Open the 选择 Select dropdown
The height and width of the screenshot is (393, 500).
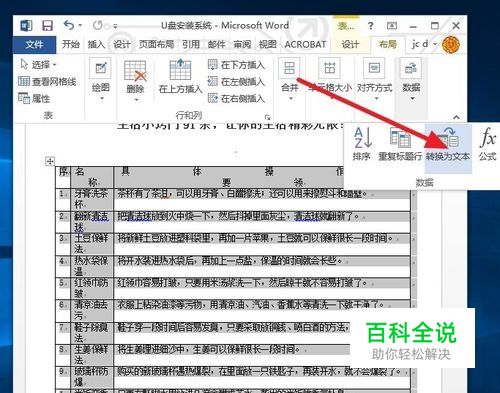[39, 64]
